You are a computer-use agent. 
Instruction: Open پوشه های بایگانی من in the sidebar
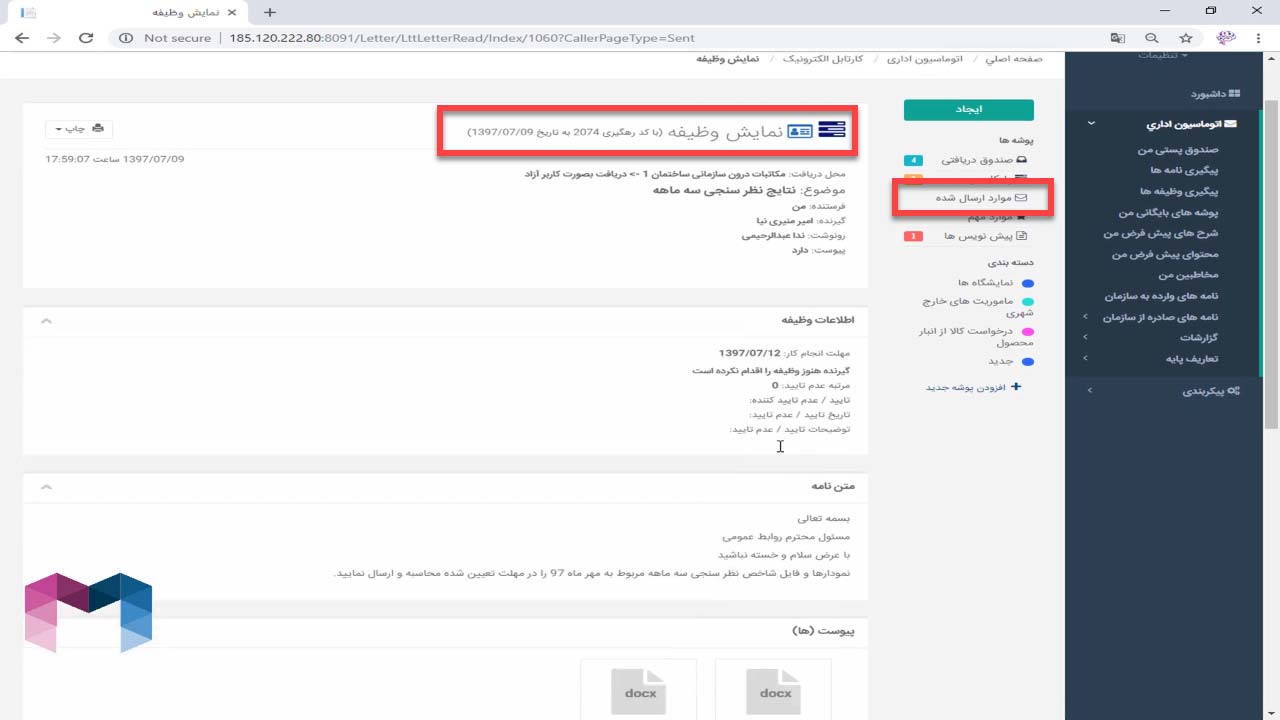(x=1169, y=213)
